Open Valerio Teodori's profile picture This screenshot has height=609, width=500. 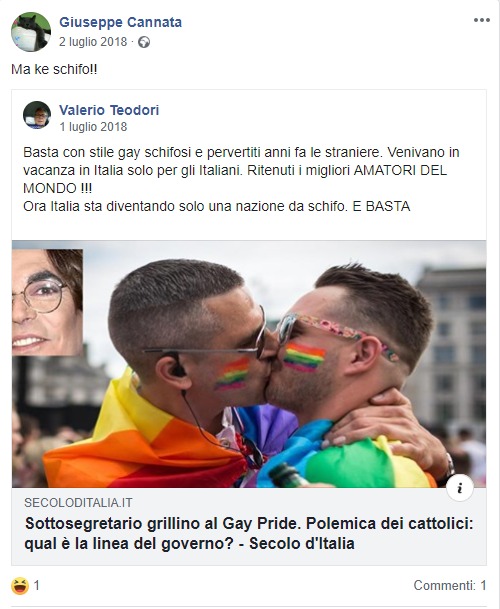click(x=37, y=115)
